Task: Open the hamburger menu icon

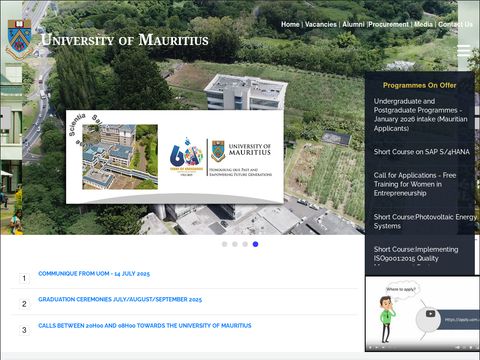Action: click(464, 50)
